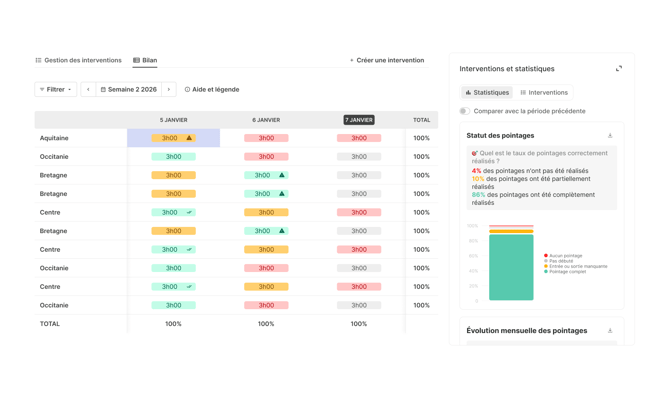
Task: Download the Statut des pointages chart
Action: click(x=610, y=136)
